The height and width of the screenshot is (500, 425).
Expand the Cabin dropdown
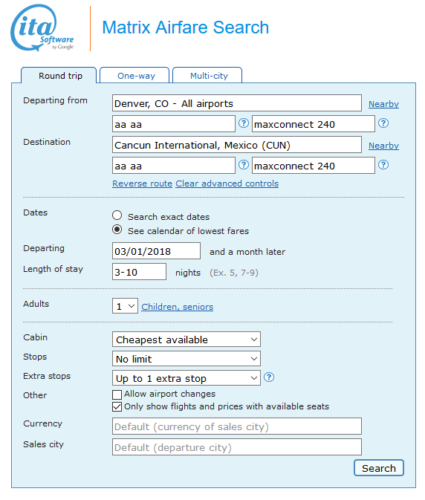point(186,340)
